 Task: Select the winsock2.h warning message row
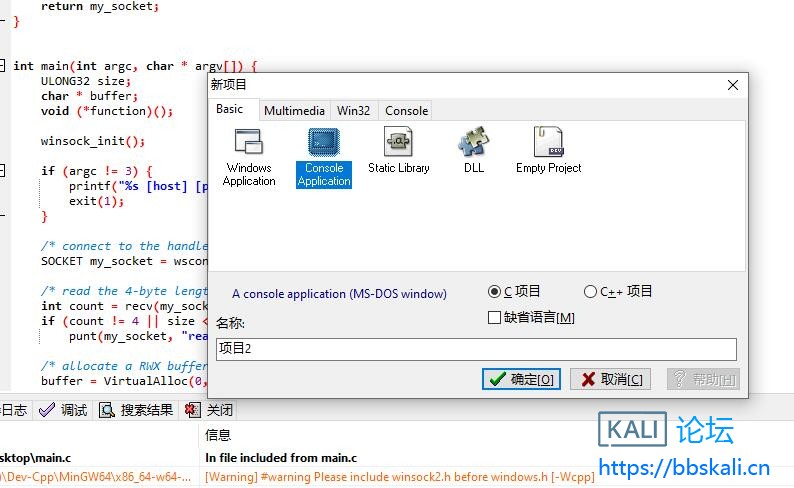[x=400, y=477]
